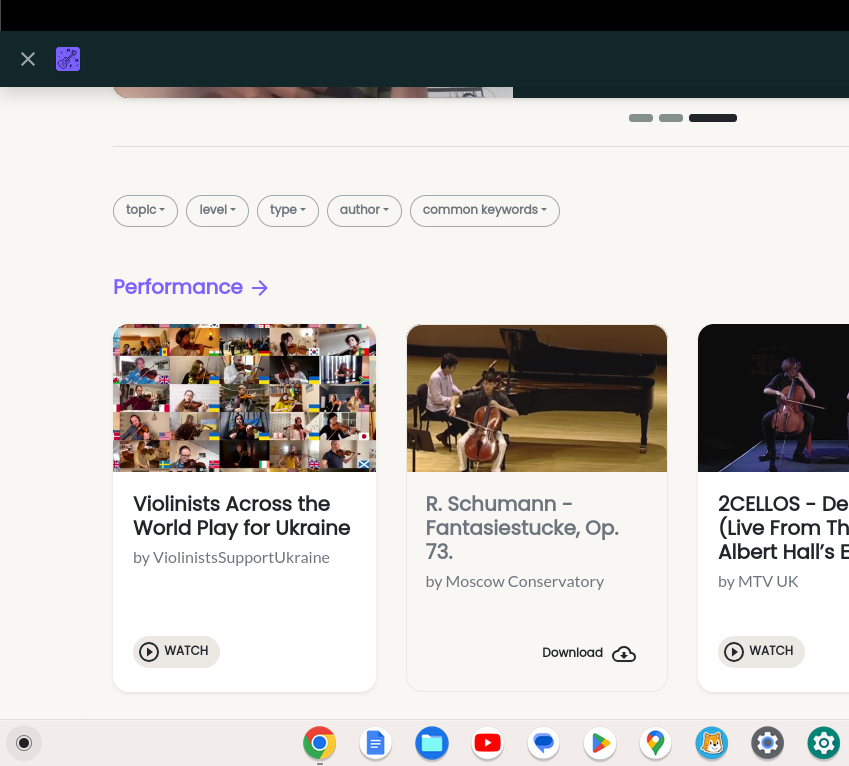
Task: Open the Violinists for Ukraine thumbnail
Action: coord(244,398)
